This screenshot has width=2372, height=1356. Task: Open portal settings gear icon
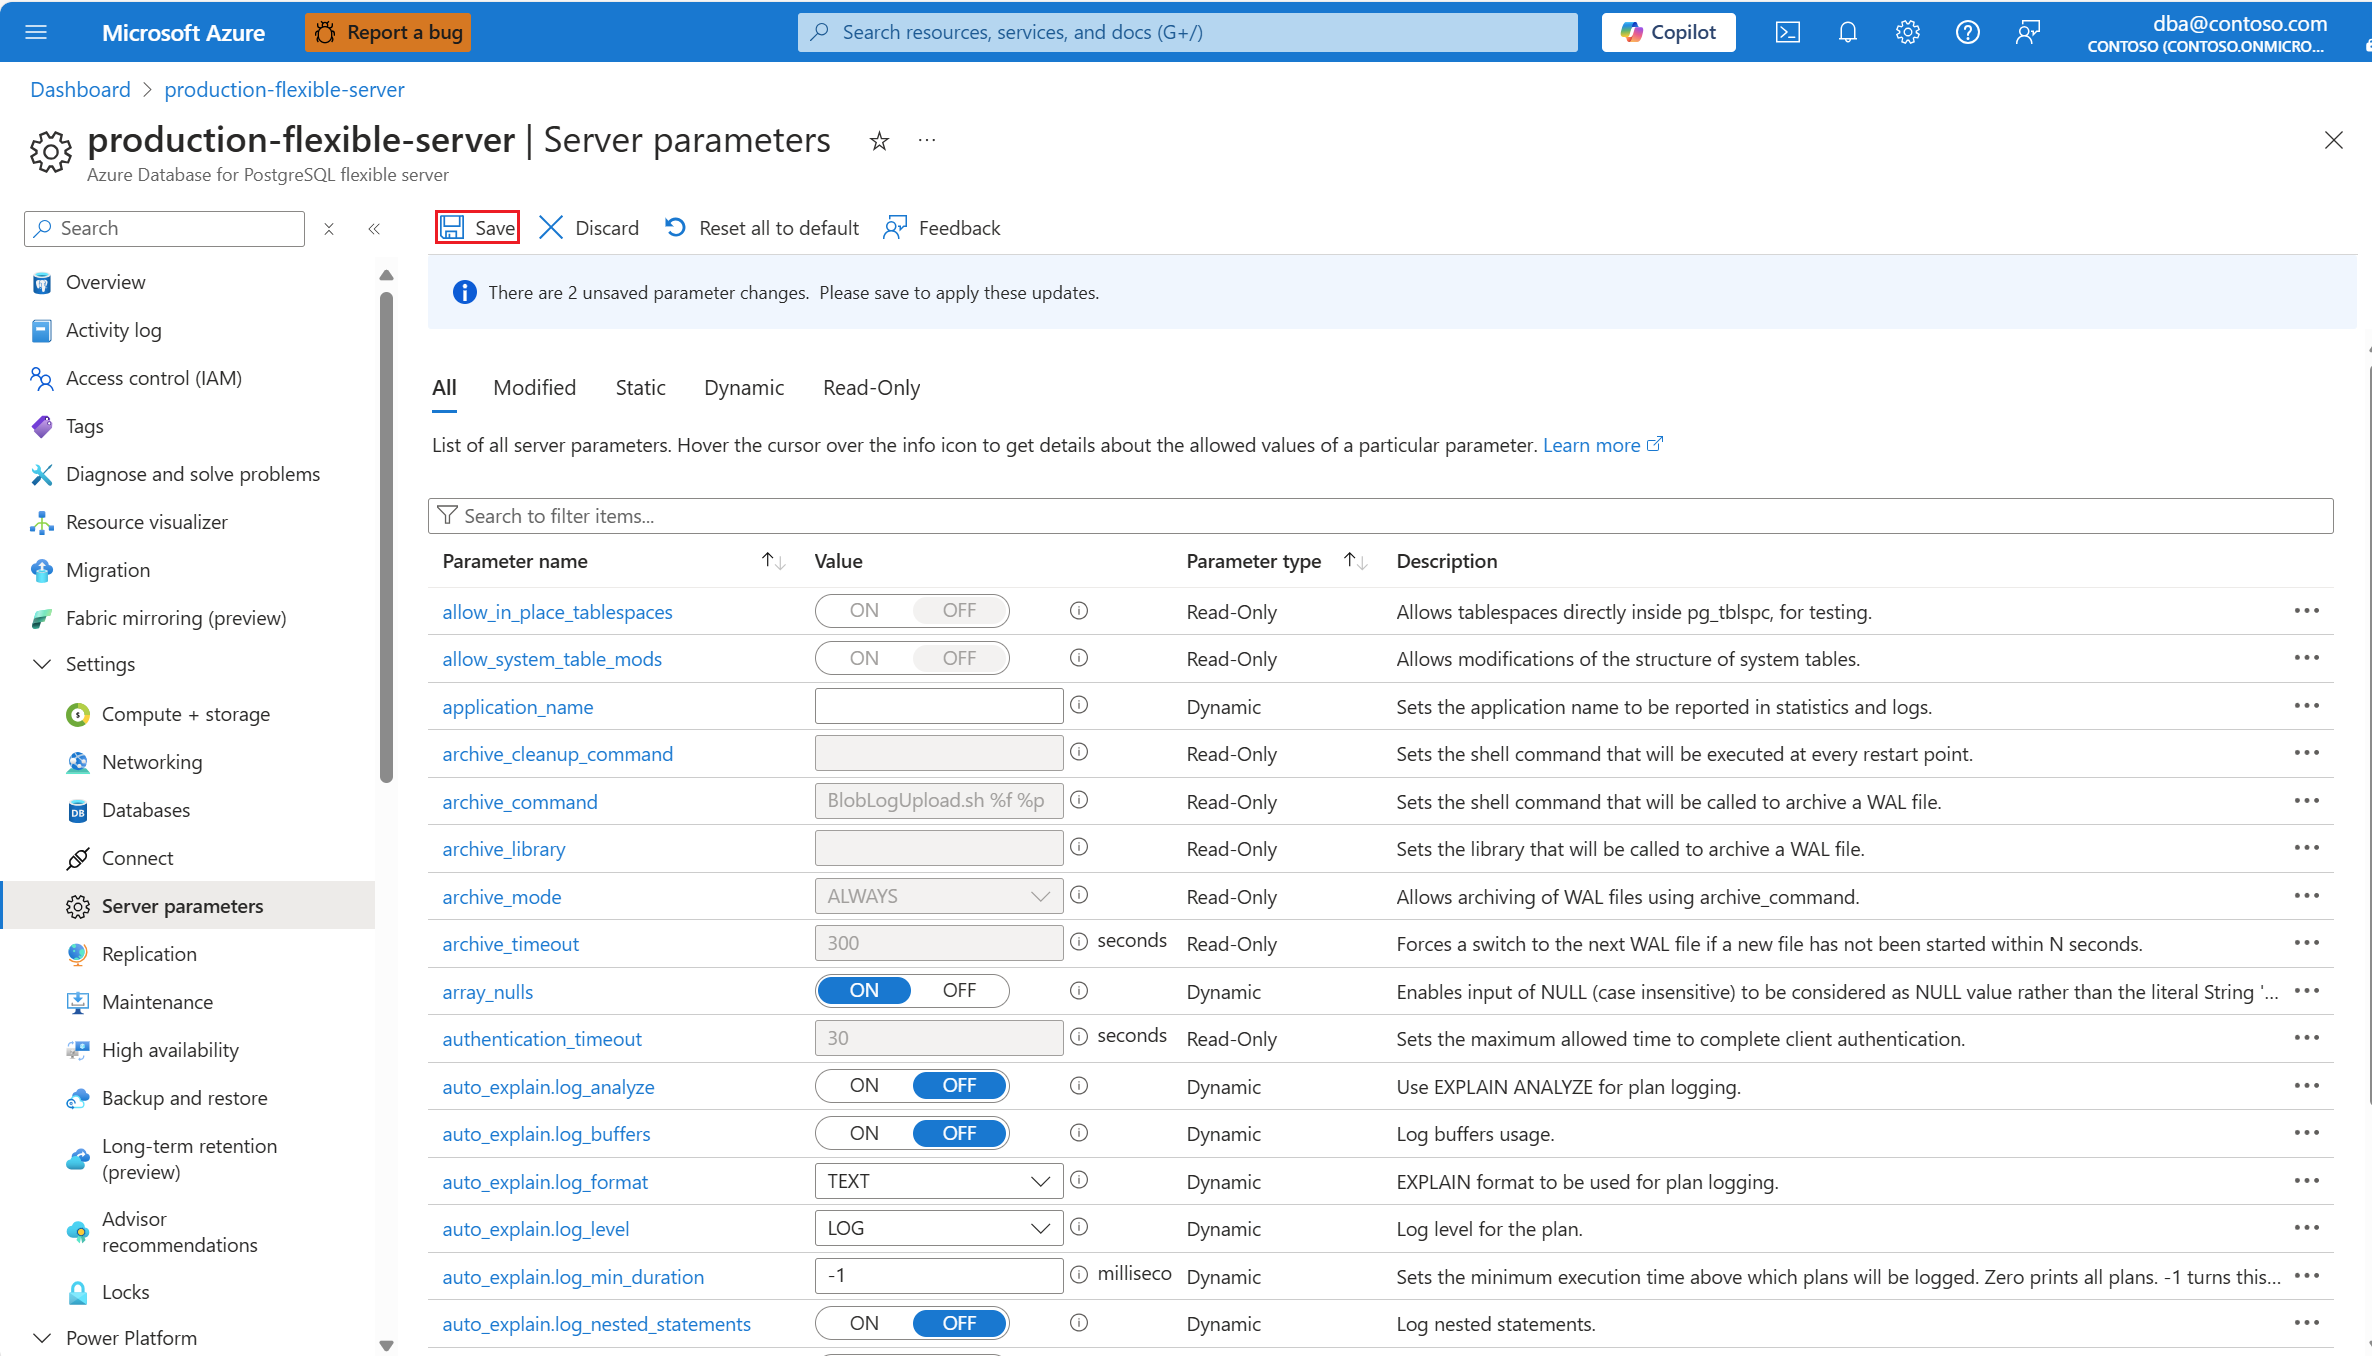pos(1908,32)
